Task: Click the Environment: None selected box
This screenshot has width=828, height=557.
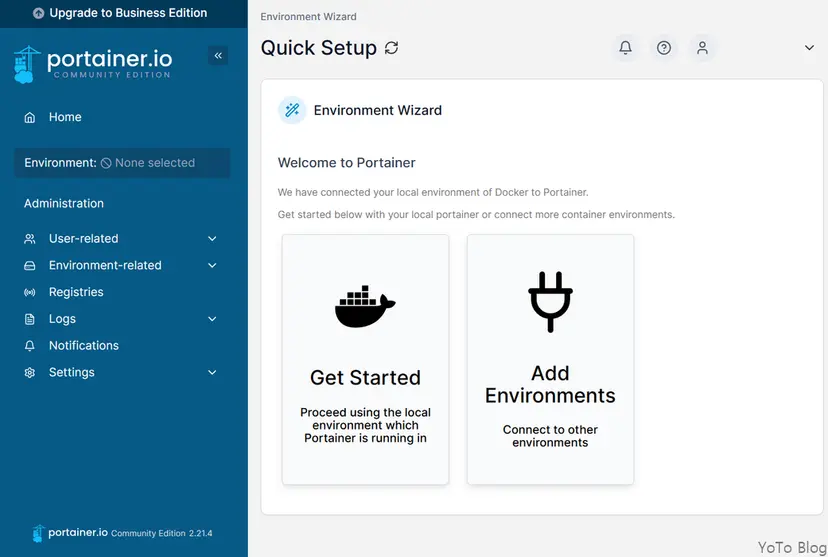Action: [x=122, y=163]
